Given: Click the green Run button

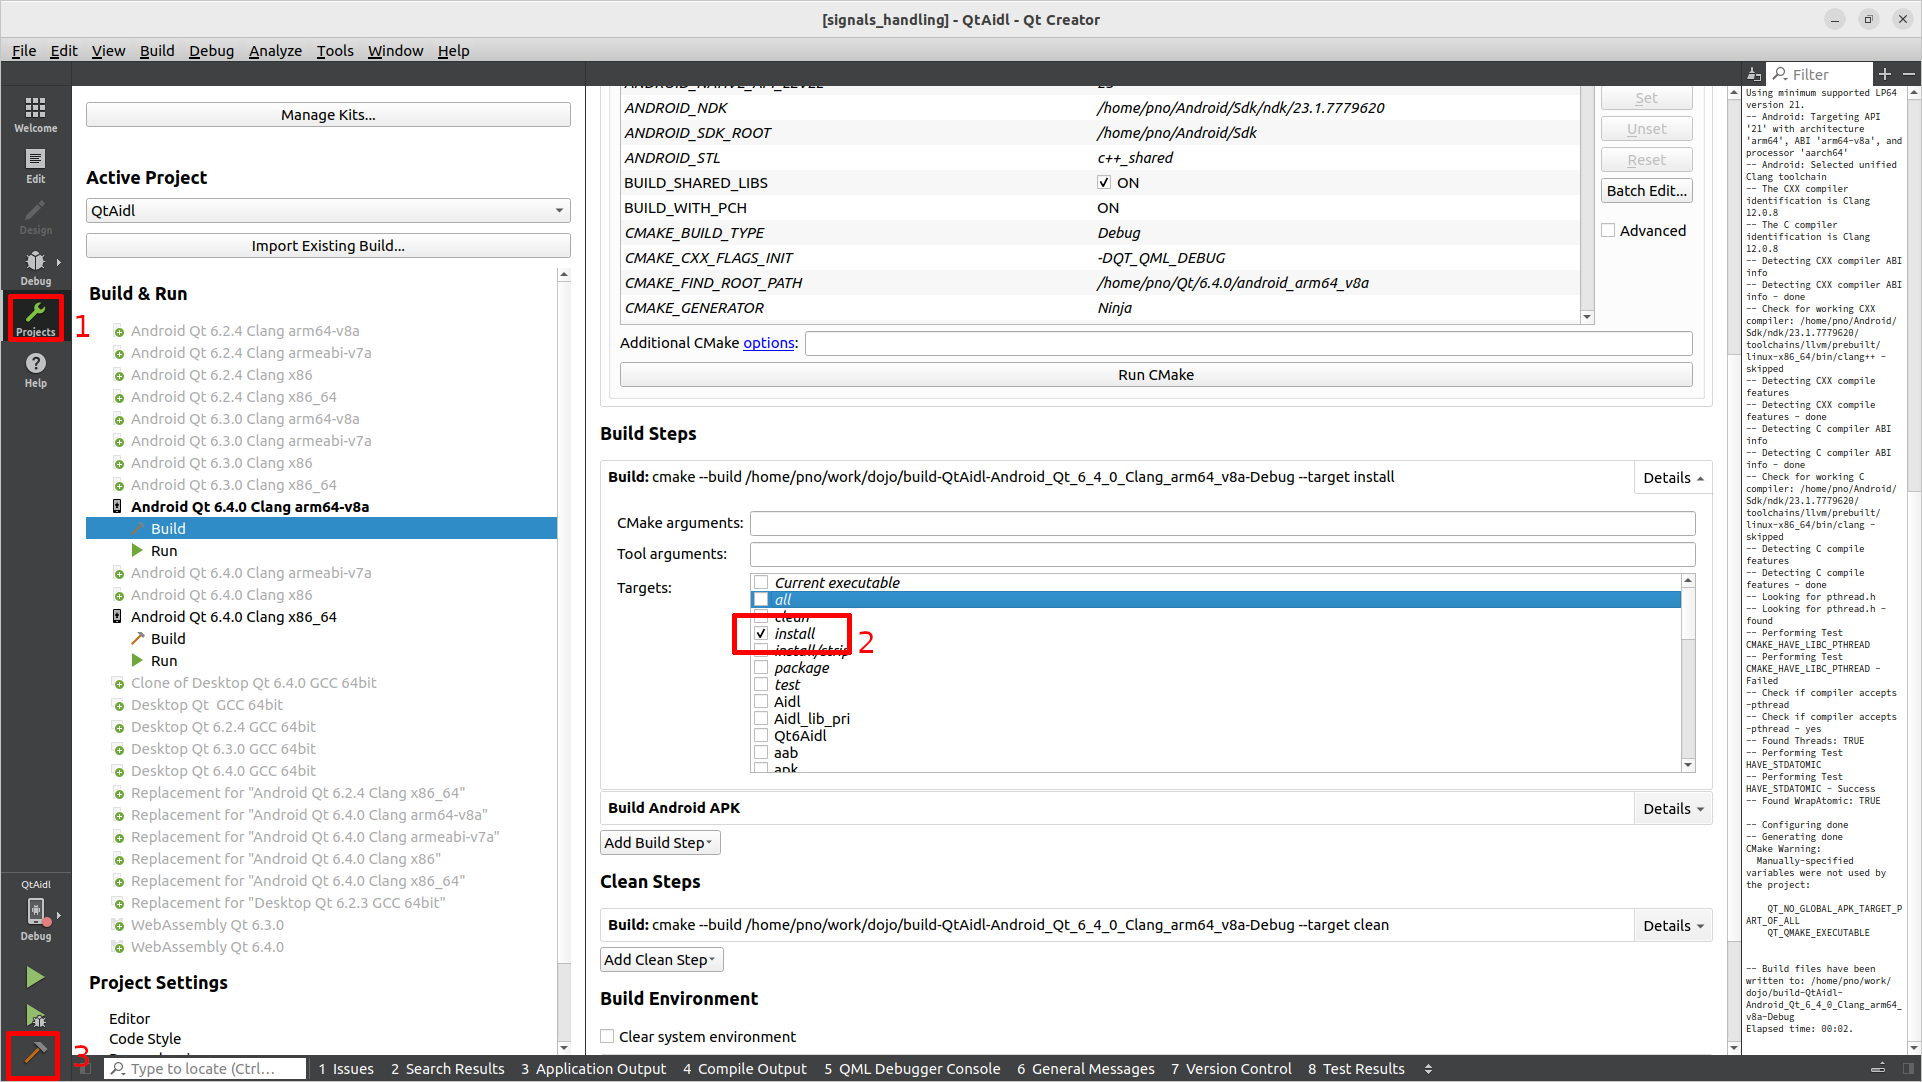Looking at the screenshot, I should [35, 977].
